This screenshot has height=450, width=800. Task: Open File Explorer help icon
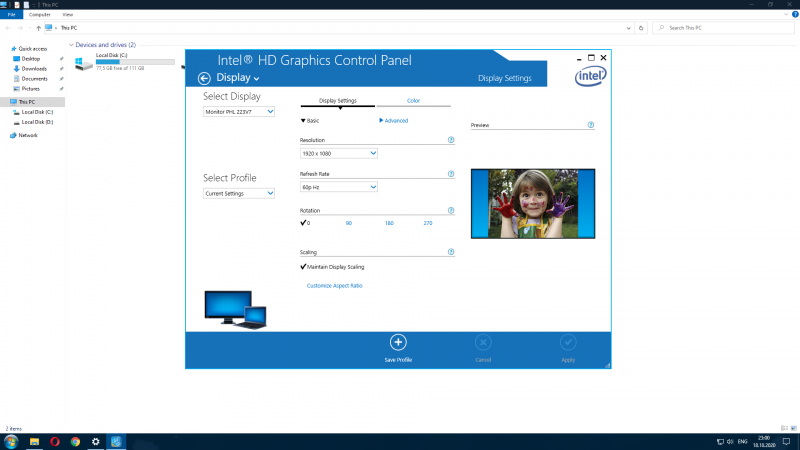pos(795,14)
